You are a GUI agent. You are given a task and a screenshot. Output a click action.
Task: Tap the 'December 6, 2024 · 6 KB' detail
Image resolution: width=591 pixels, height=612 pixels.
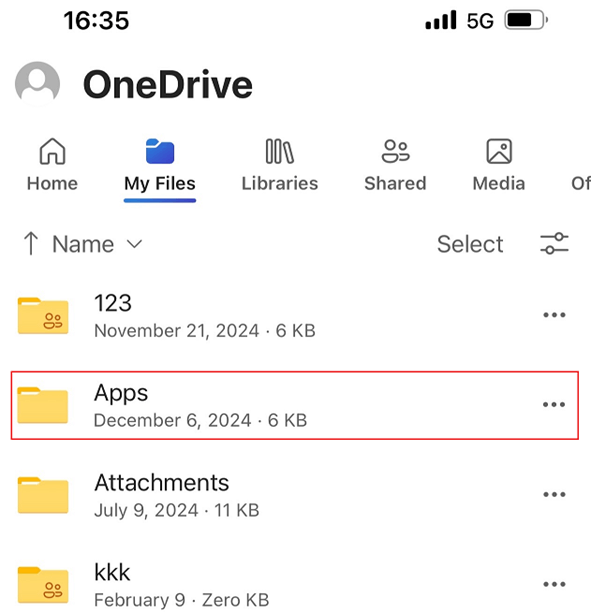tap(201, 421)
